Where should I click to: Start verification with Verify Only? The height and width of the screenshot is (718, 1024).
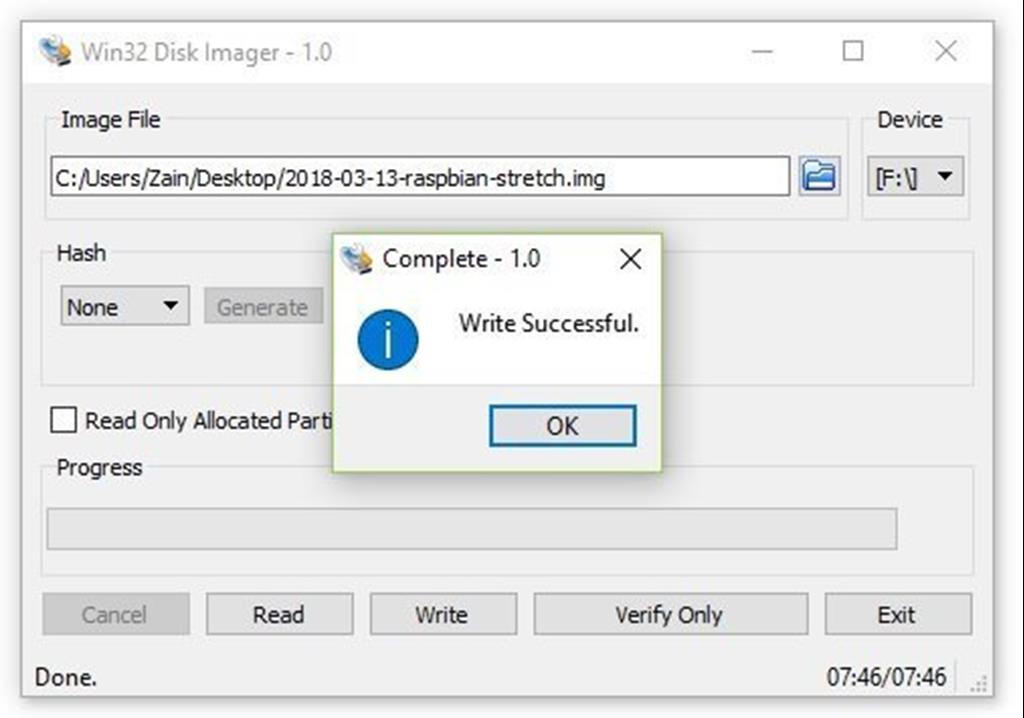tap(670, 614)
